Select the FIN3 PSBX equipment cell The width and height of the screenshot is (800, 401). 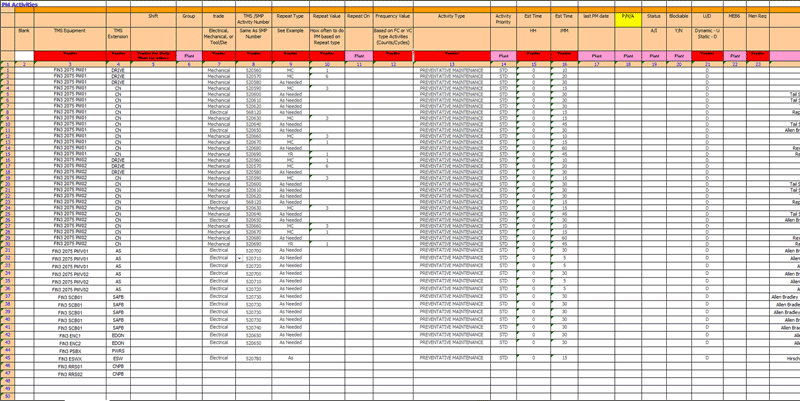70,351
